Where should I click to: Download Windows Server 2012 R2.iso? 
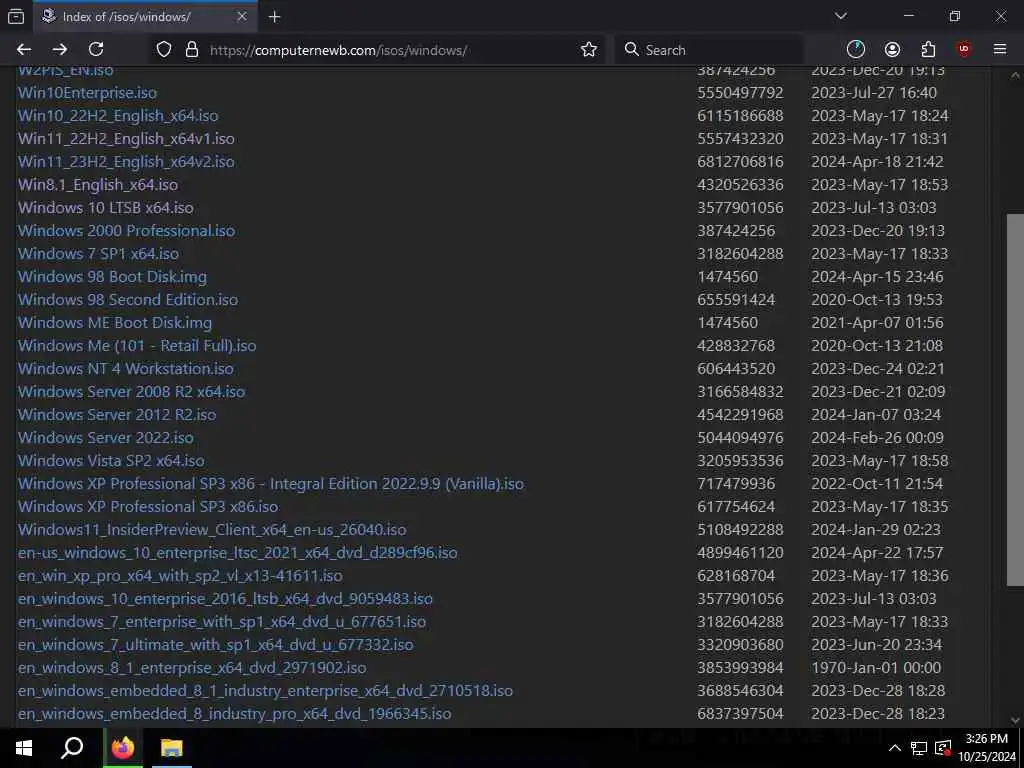pos(117,415)
